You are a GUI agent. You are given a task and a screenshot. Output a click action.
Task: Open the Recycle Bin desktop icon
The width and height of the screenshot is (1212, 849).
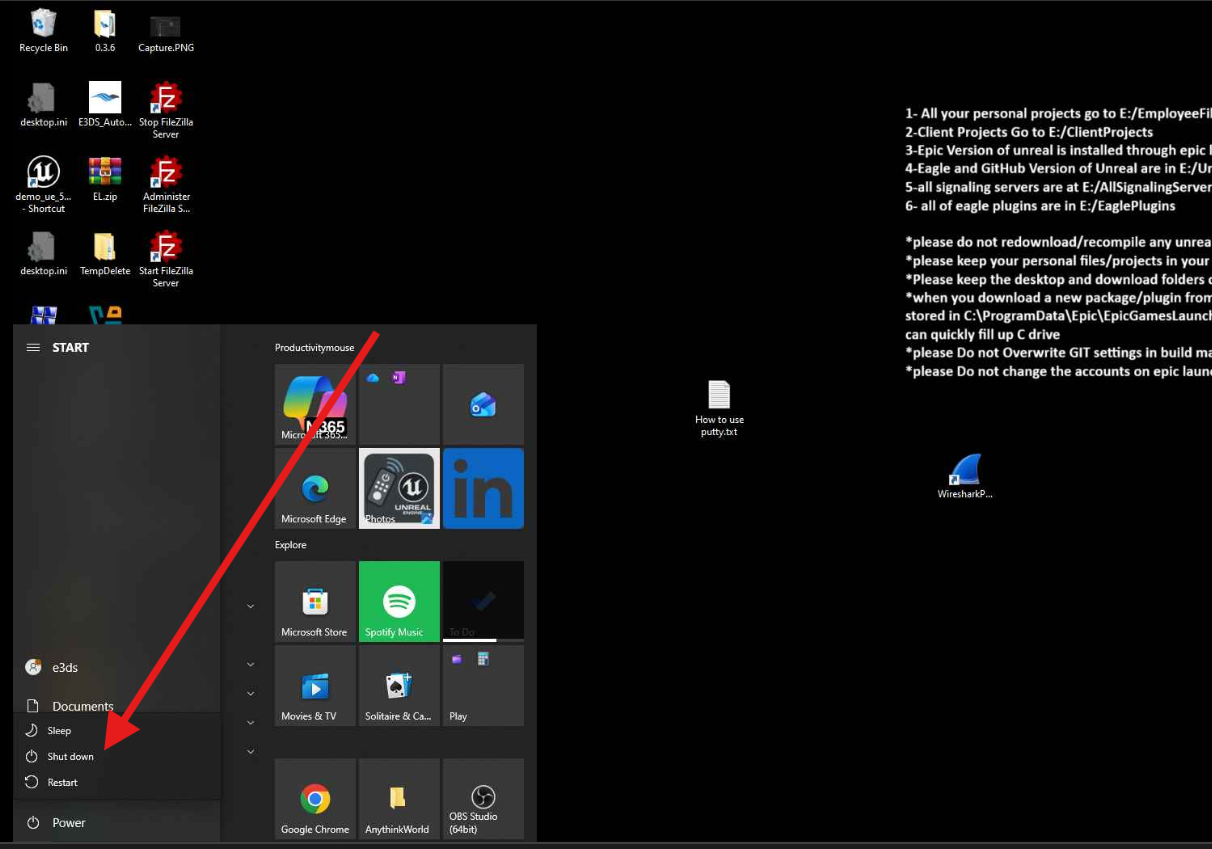43,30
